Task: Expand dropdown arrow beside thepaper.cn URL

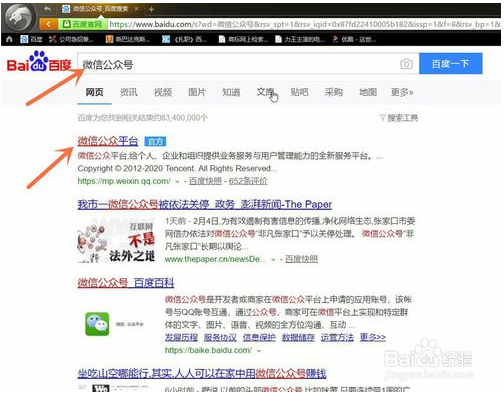Action: click(274, 260)
